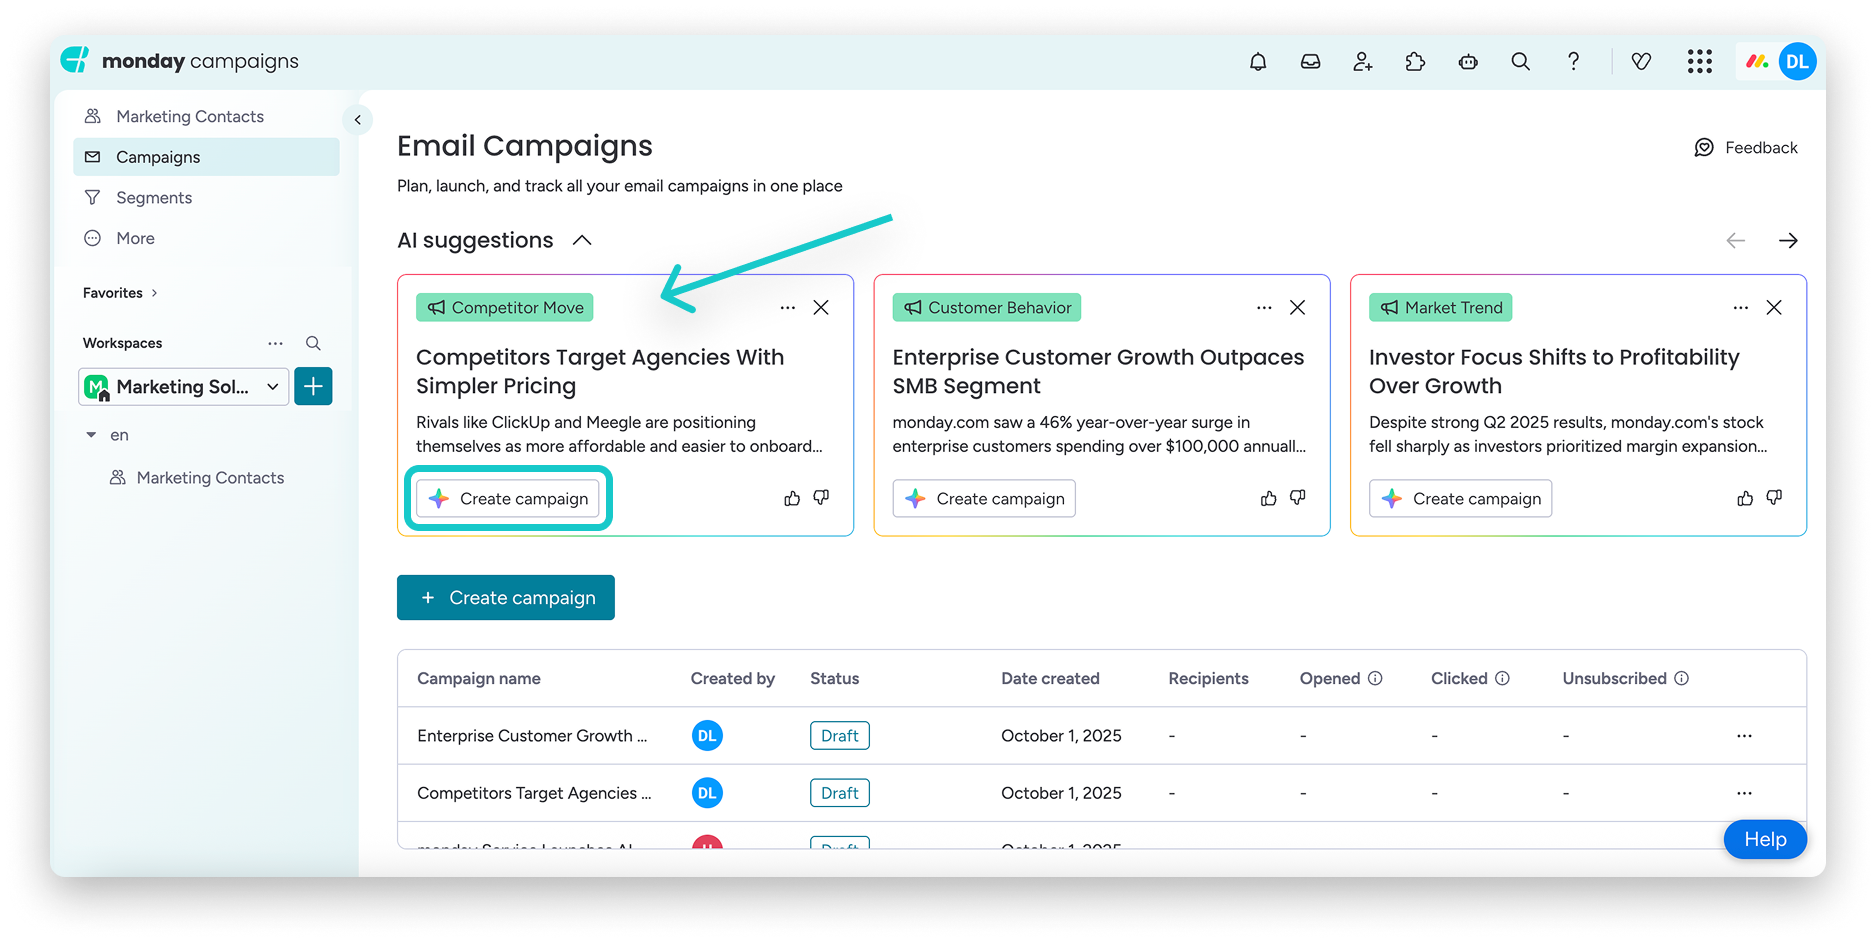Click the heart favorites icon in the top bar
This screenshot has height=942, width=1876.
[x=1641, y=62]
